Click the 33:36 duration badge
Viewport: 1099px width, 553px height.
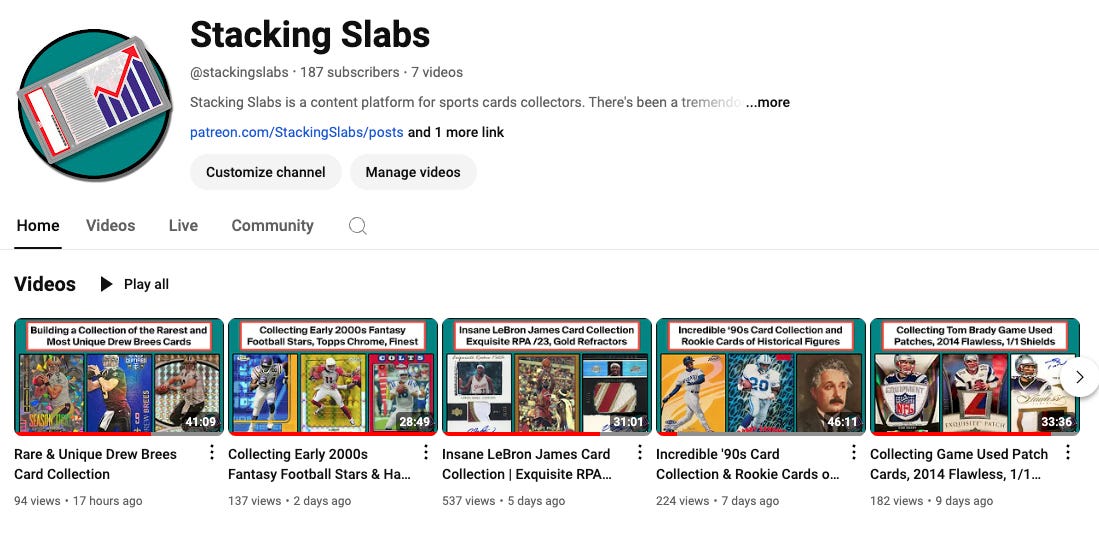pos(1056,422)
